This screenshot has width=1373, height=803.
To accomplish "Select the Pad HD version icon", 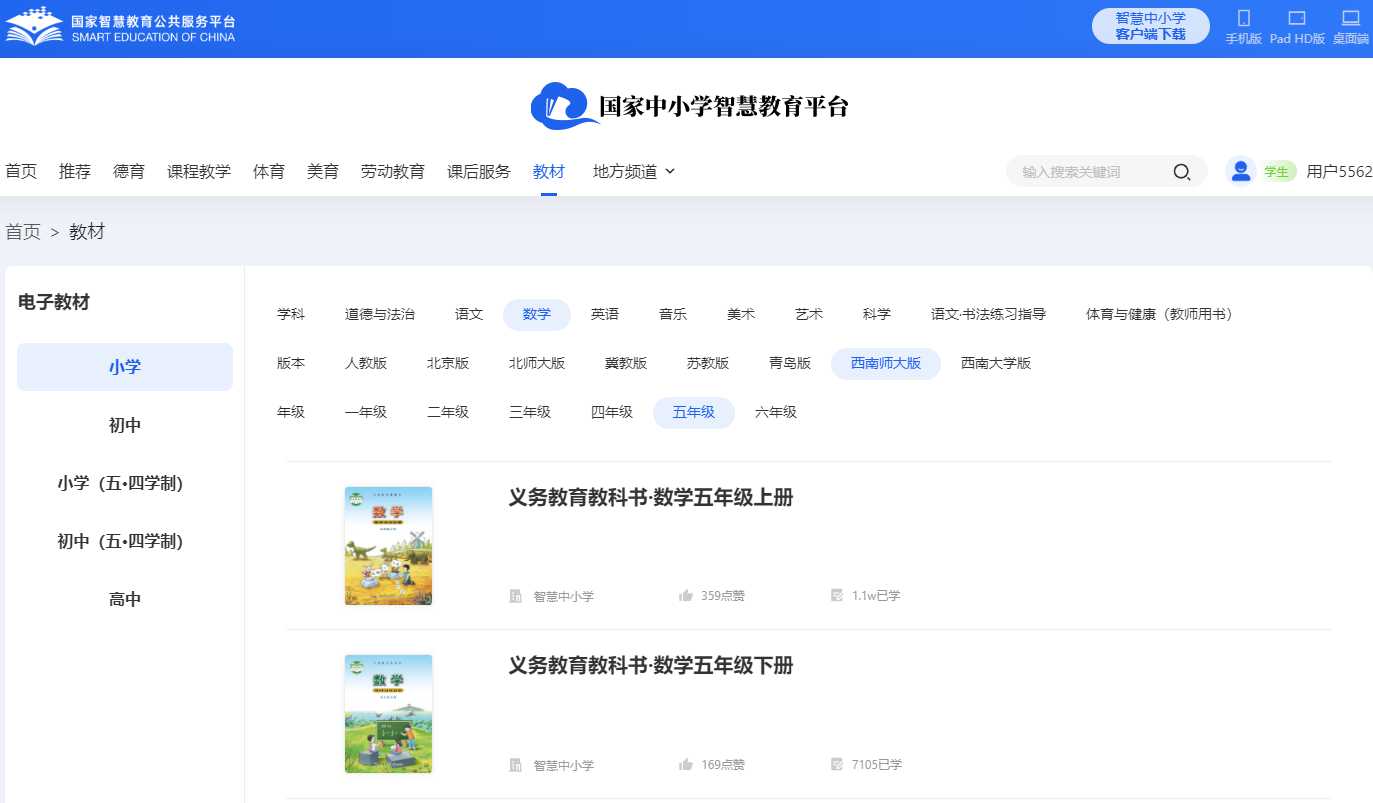I will (x=1297, y=18).
